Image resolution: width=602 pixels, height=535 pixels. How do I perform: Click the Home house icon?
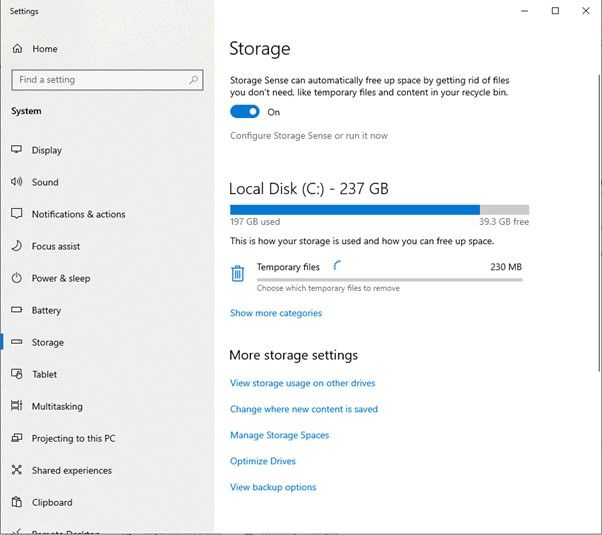click(x=17, y=49)
